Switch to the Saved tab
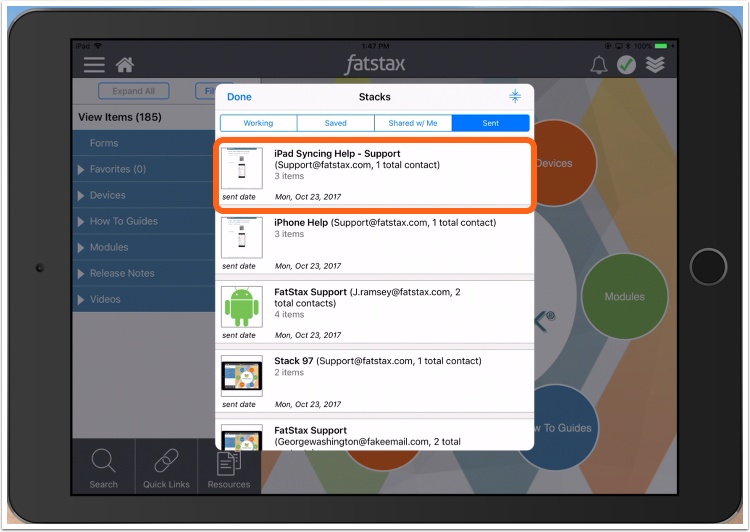Image resolution: width=750 pixels, height=532 pixels. tap(335, 123)
